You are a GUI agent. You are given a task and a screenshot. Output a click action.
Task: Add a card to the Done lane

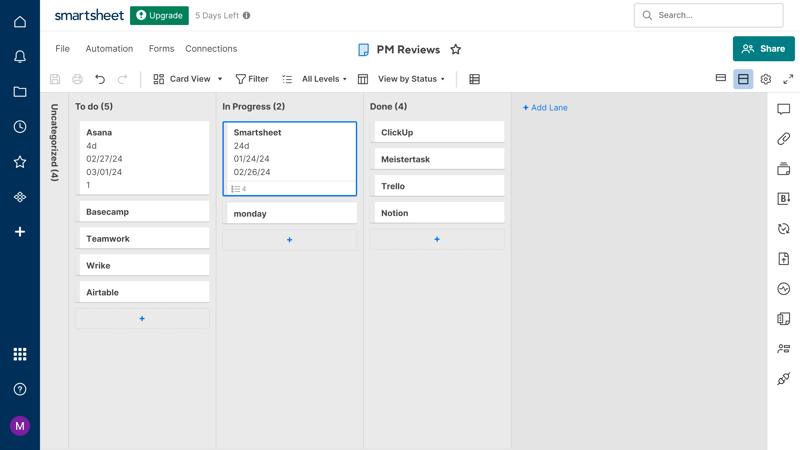click(x=437, y=239)
